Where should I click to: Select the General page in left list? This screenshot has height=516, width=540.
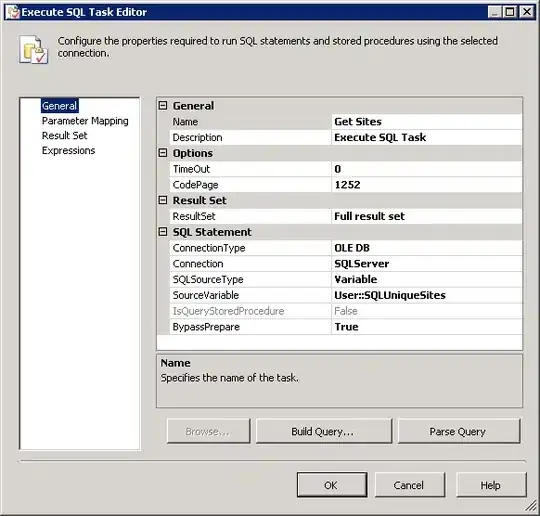[x=60, y=106]
